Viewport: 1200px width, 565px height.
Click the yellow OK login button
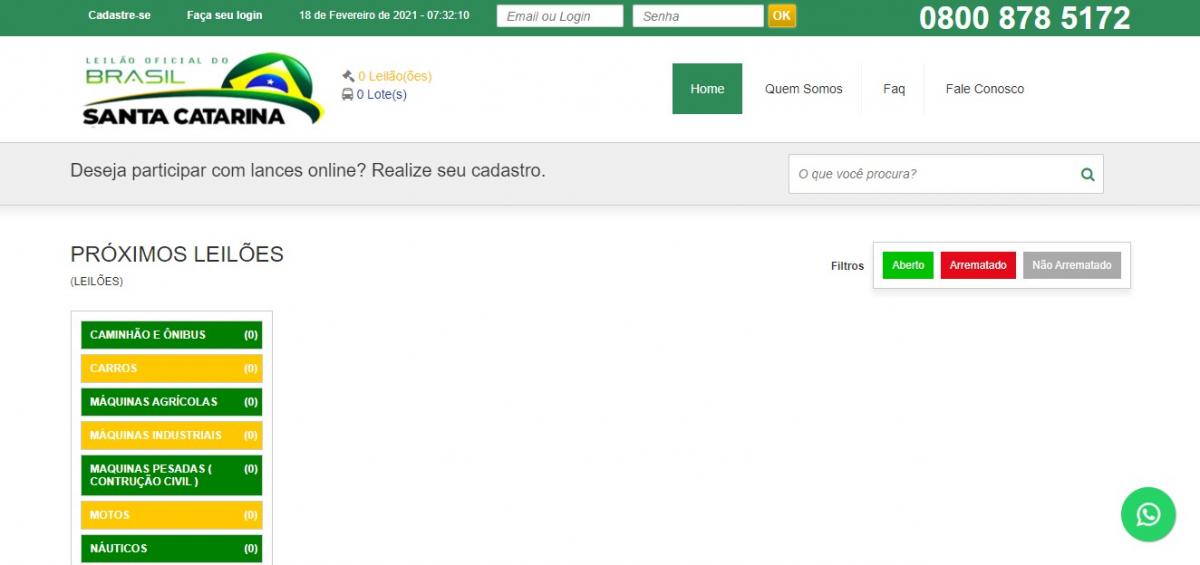pyautogui.click(x=782, y=16)
